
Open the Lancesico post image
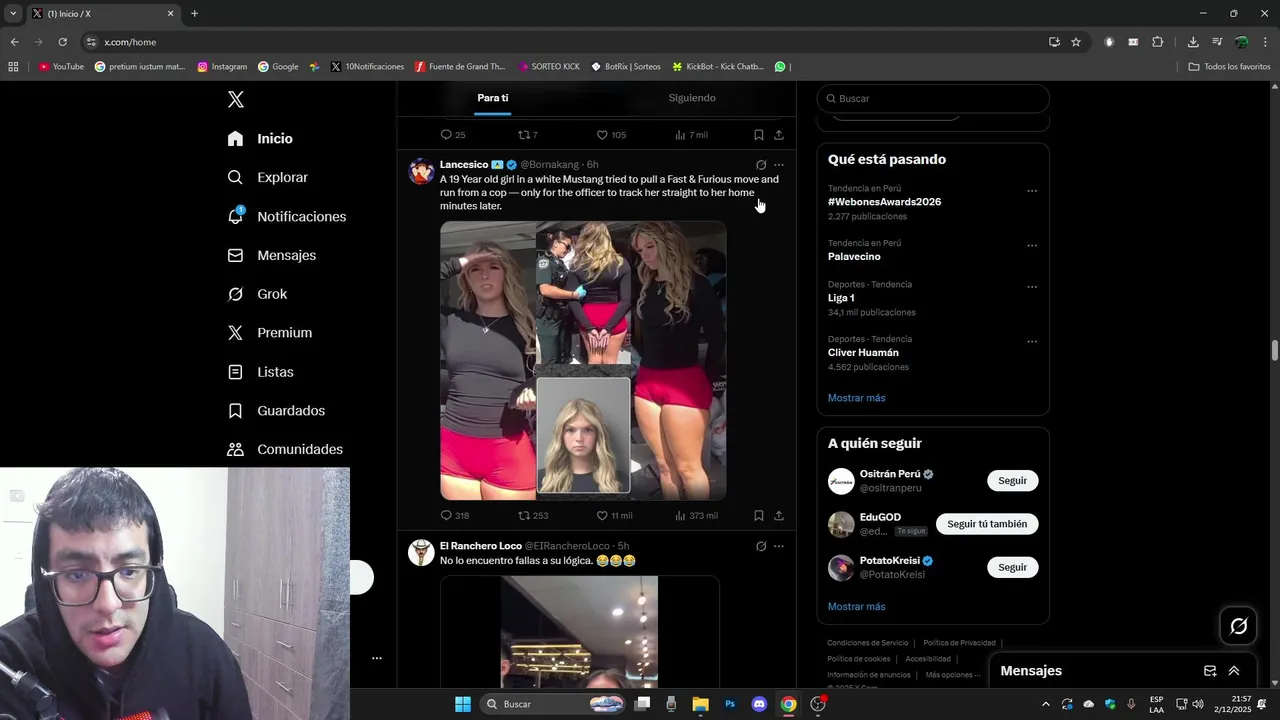(x=583, y=360)
